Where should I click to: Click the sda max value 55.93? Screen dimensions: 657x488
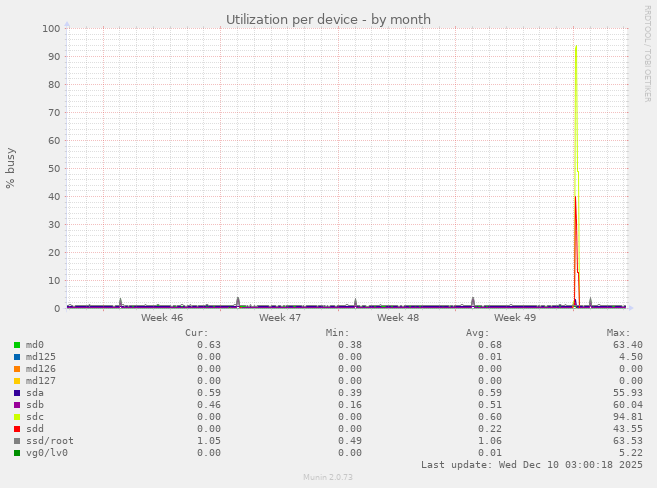click(628, 393)
